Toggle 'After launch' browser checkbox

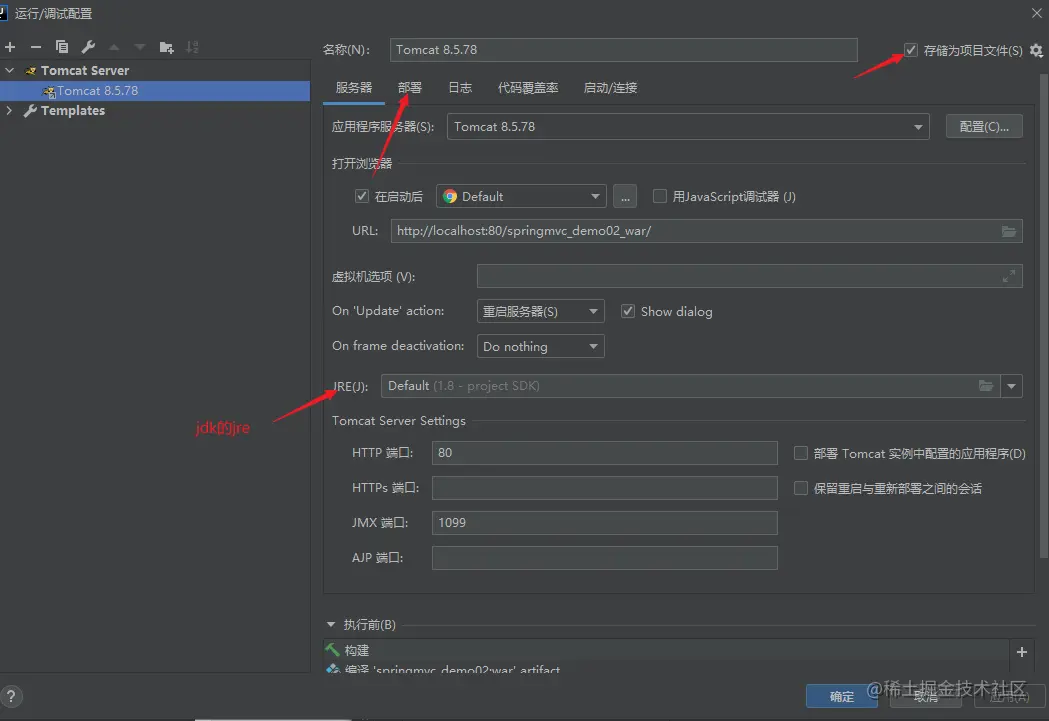coord(362,196)
